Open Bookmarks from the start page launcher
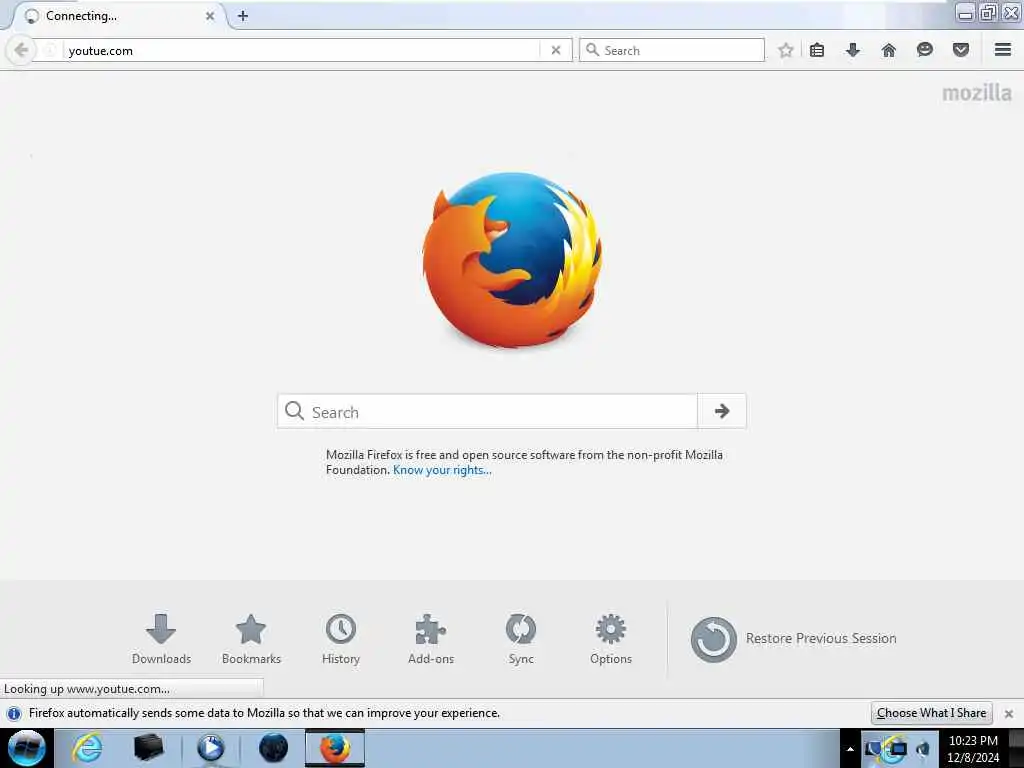 251,639
